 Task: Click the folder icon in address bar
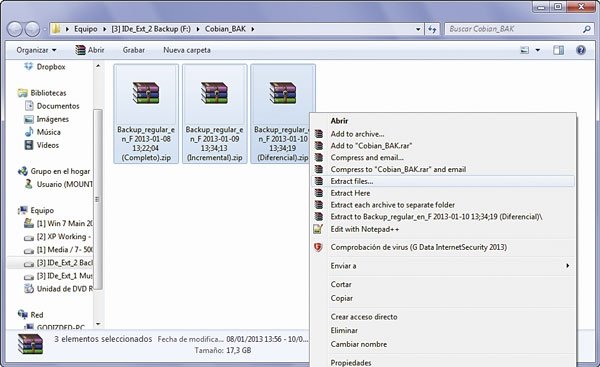56,29
